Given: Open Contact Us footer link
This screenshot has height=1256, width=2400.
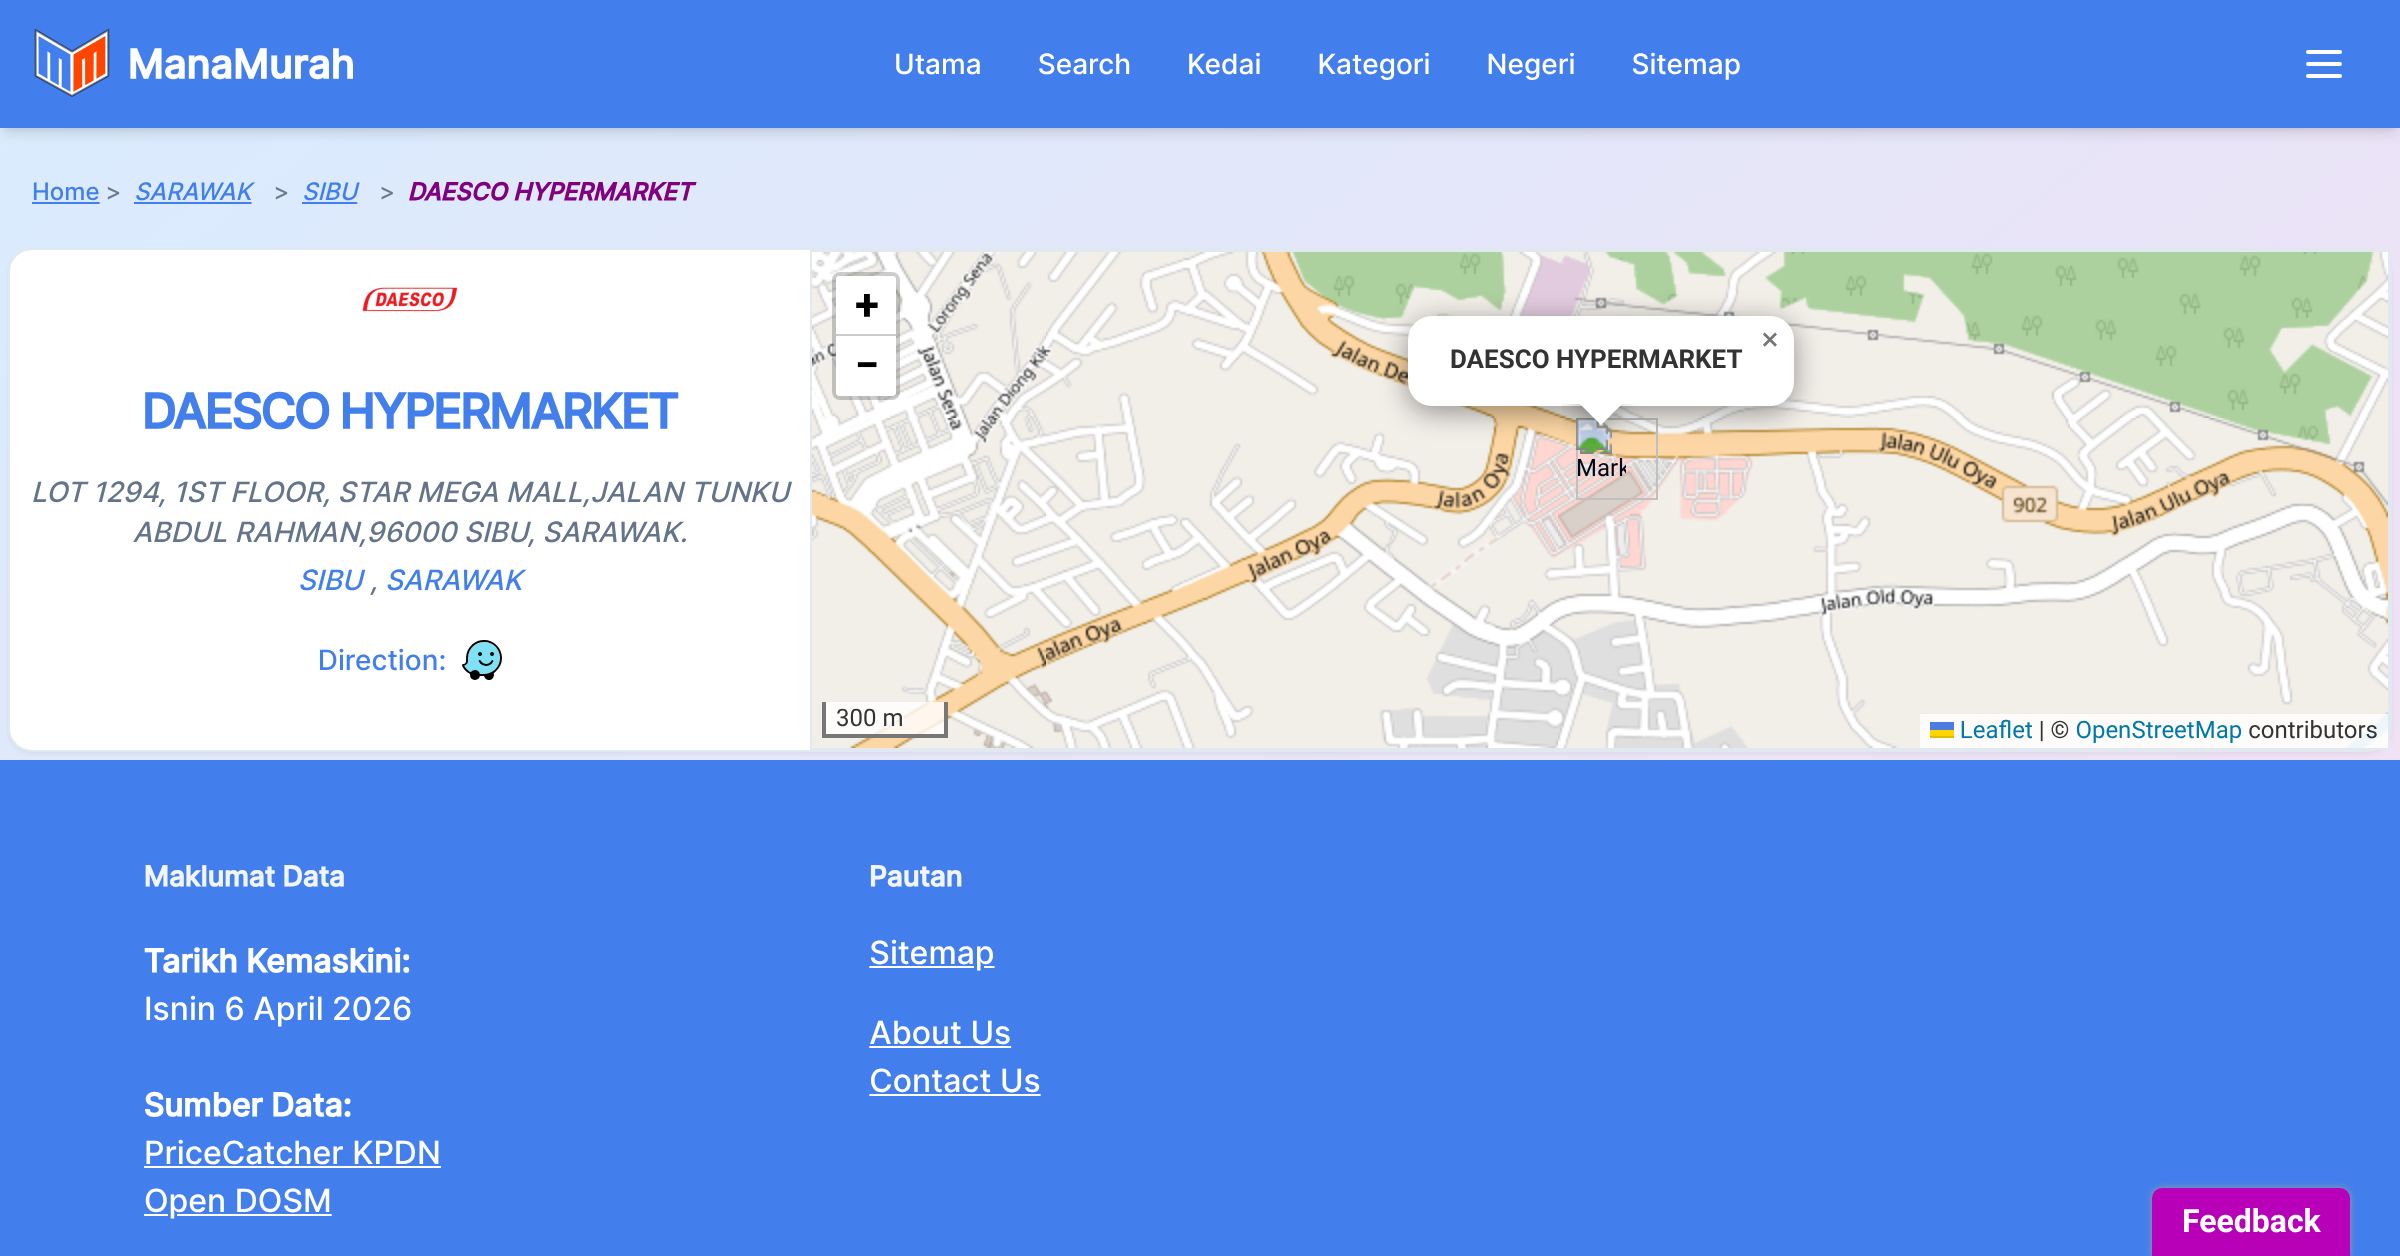Looking at the screenshot, I should click(x=954, y=1080).
